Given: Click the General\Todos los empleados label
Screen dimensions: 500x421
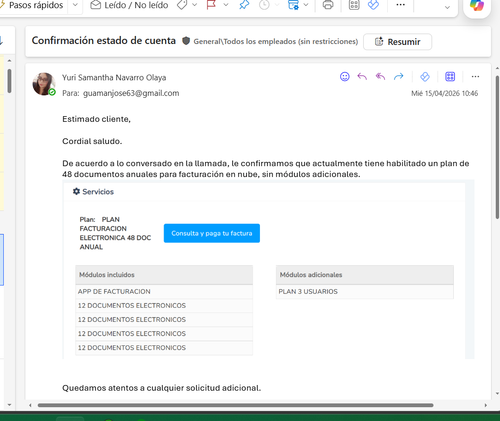Looking at the screenshot, I should 276,41.
